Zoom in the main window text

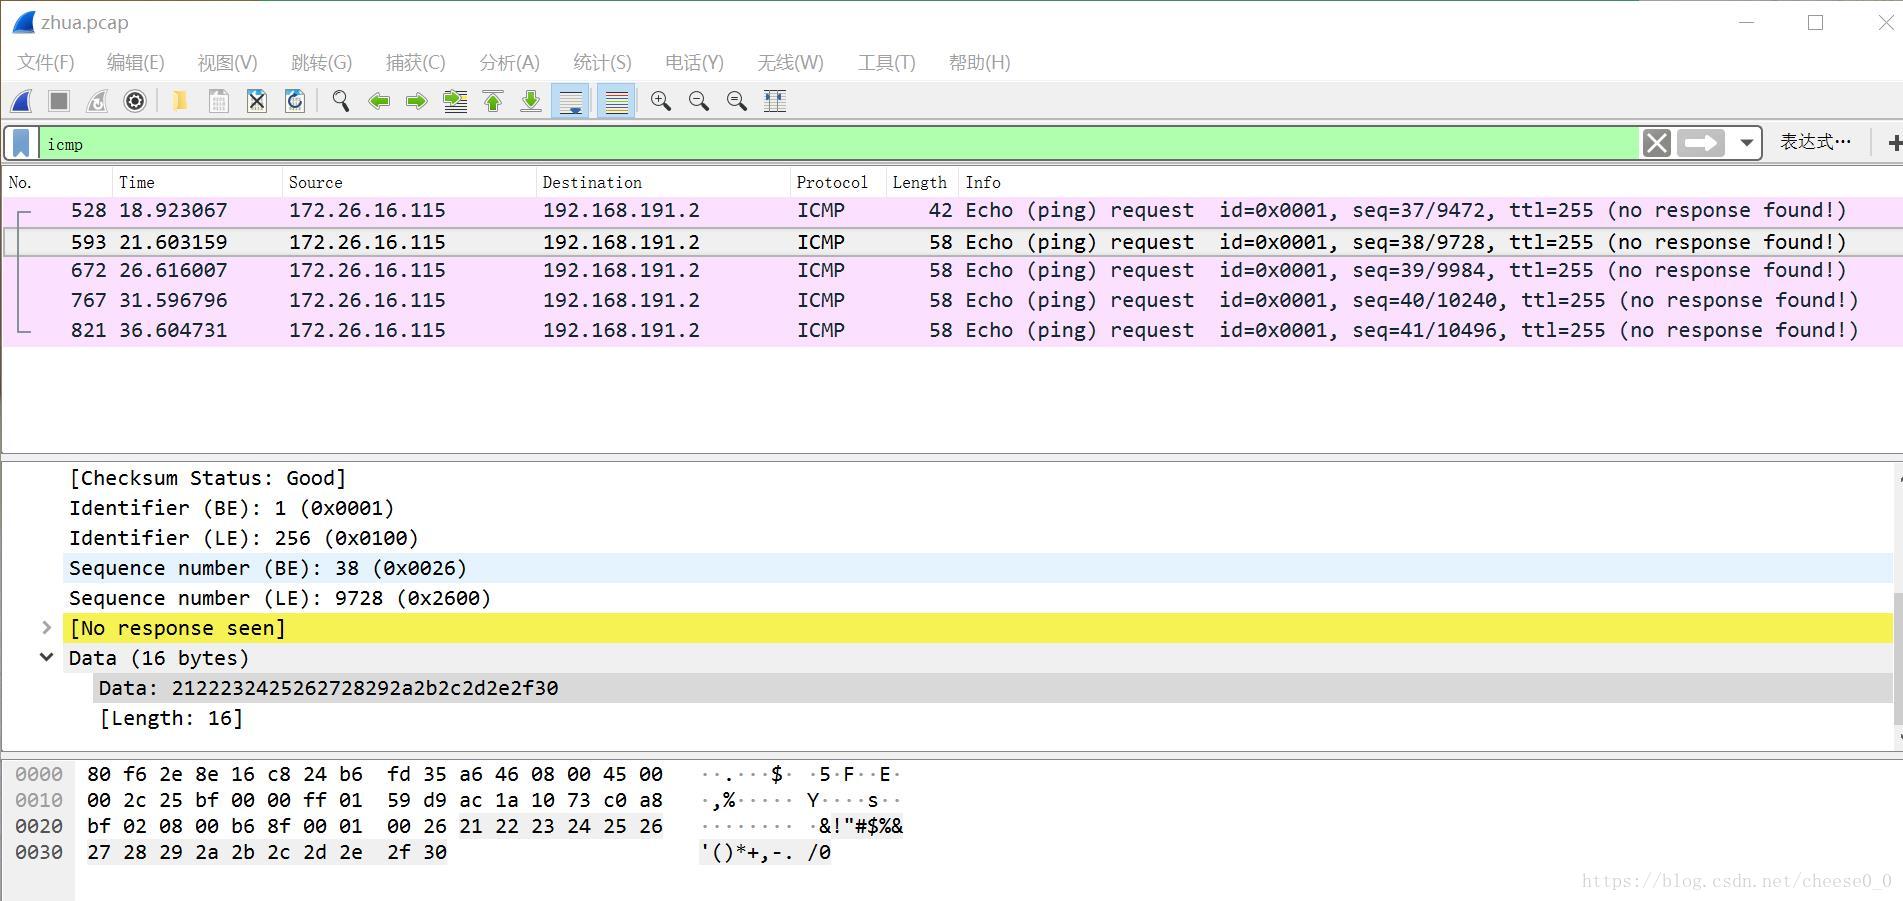[x=661, y=101]
